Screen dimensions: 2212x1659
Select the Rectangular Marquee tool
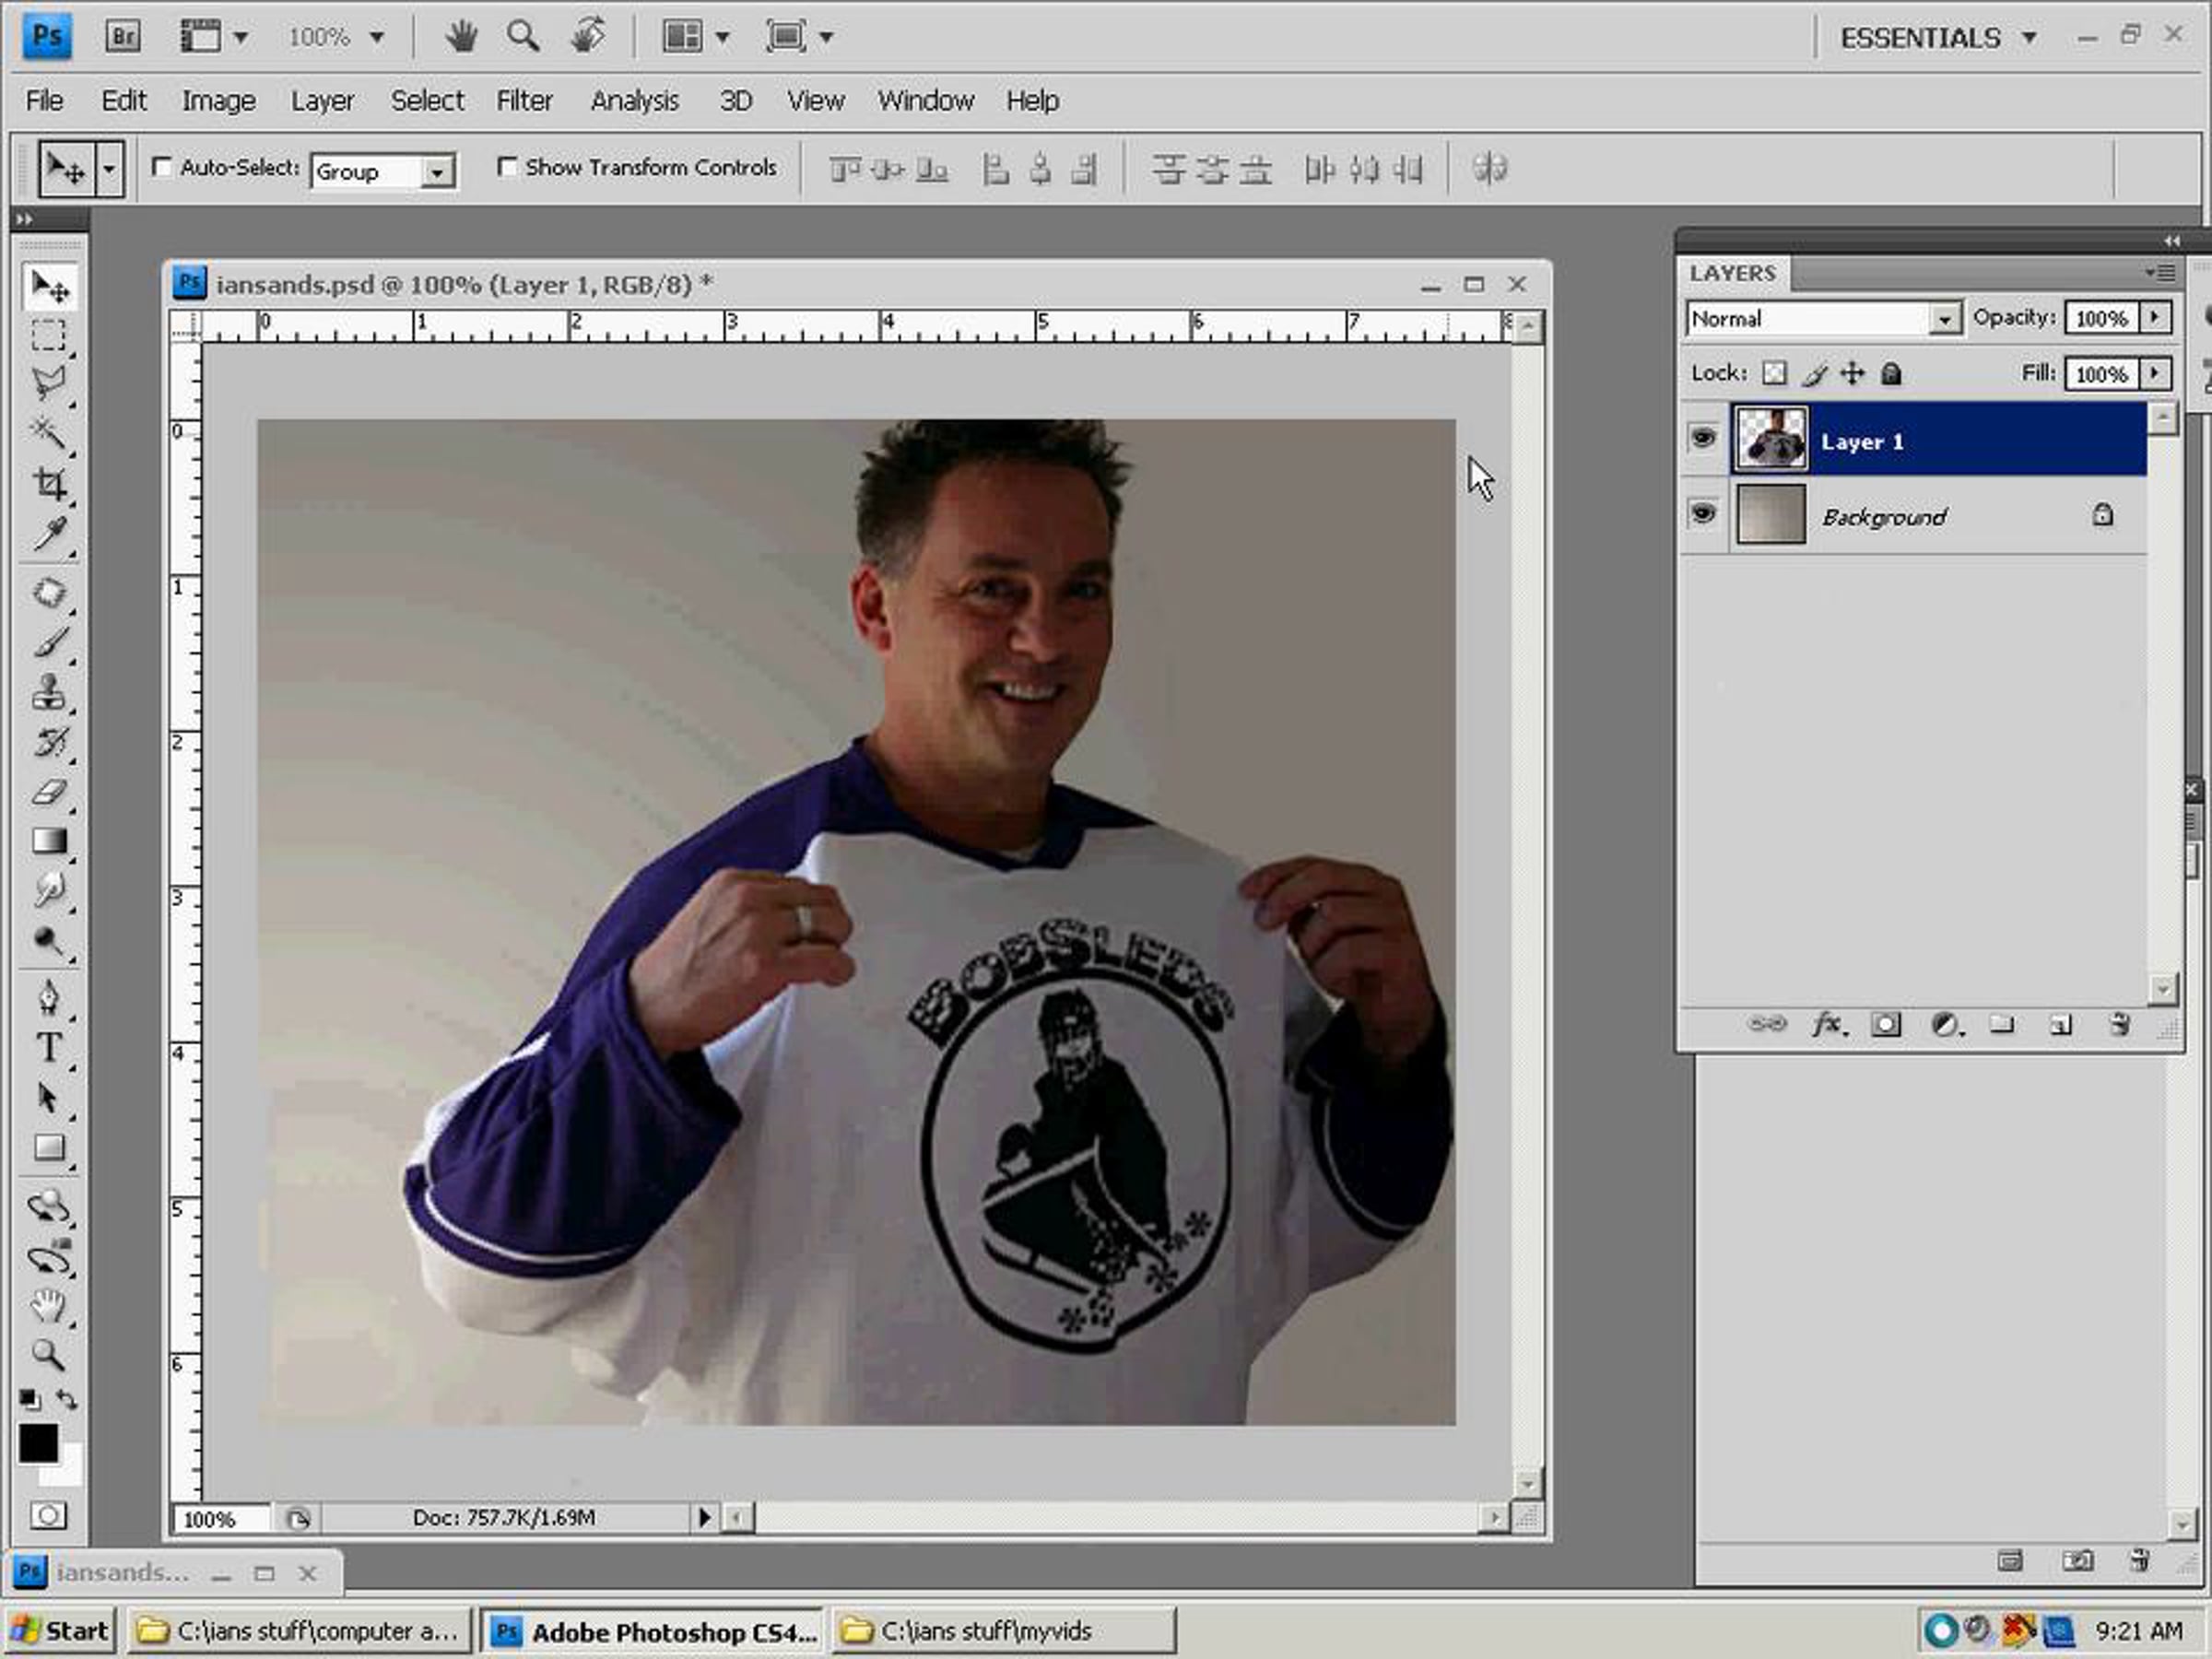coord(49,335)
